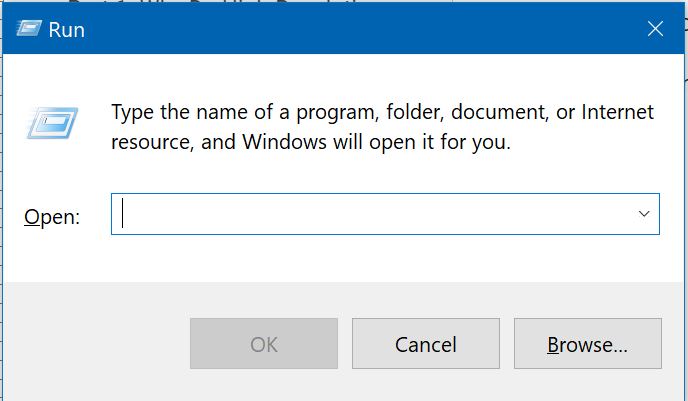The height and width of the screenshot is (401, 688).
Task: Click the "Windows will open it for you" line
Action: pyautogui.click(x=376, y=142)
